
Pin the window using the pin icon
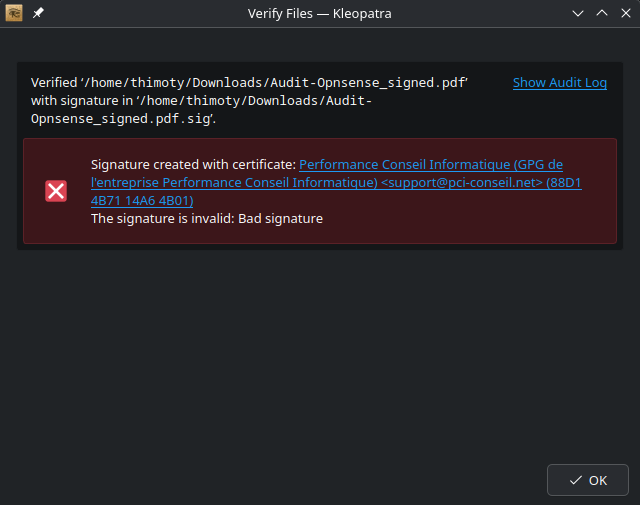point(38,13)
